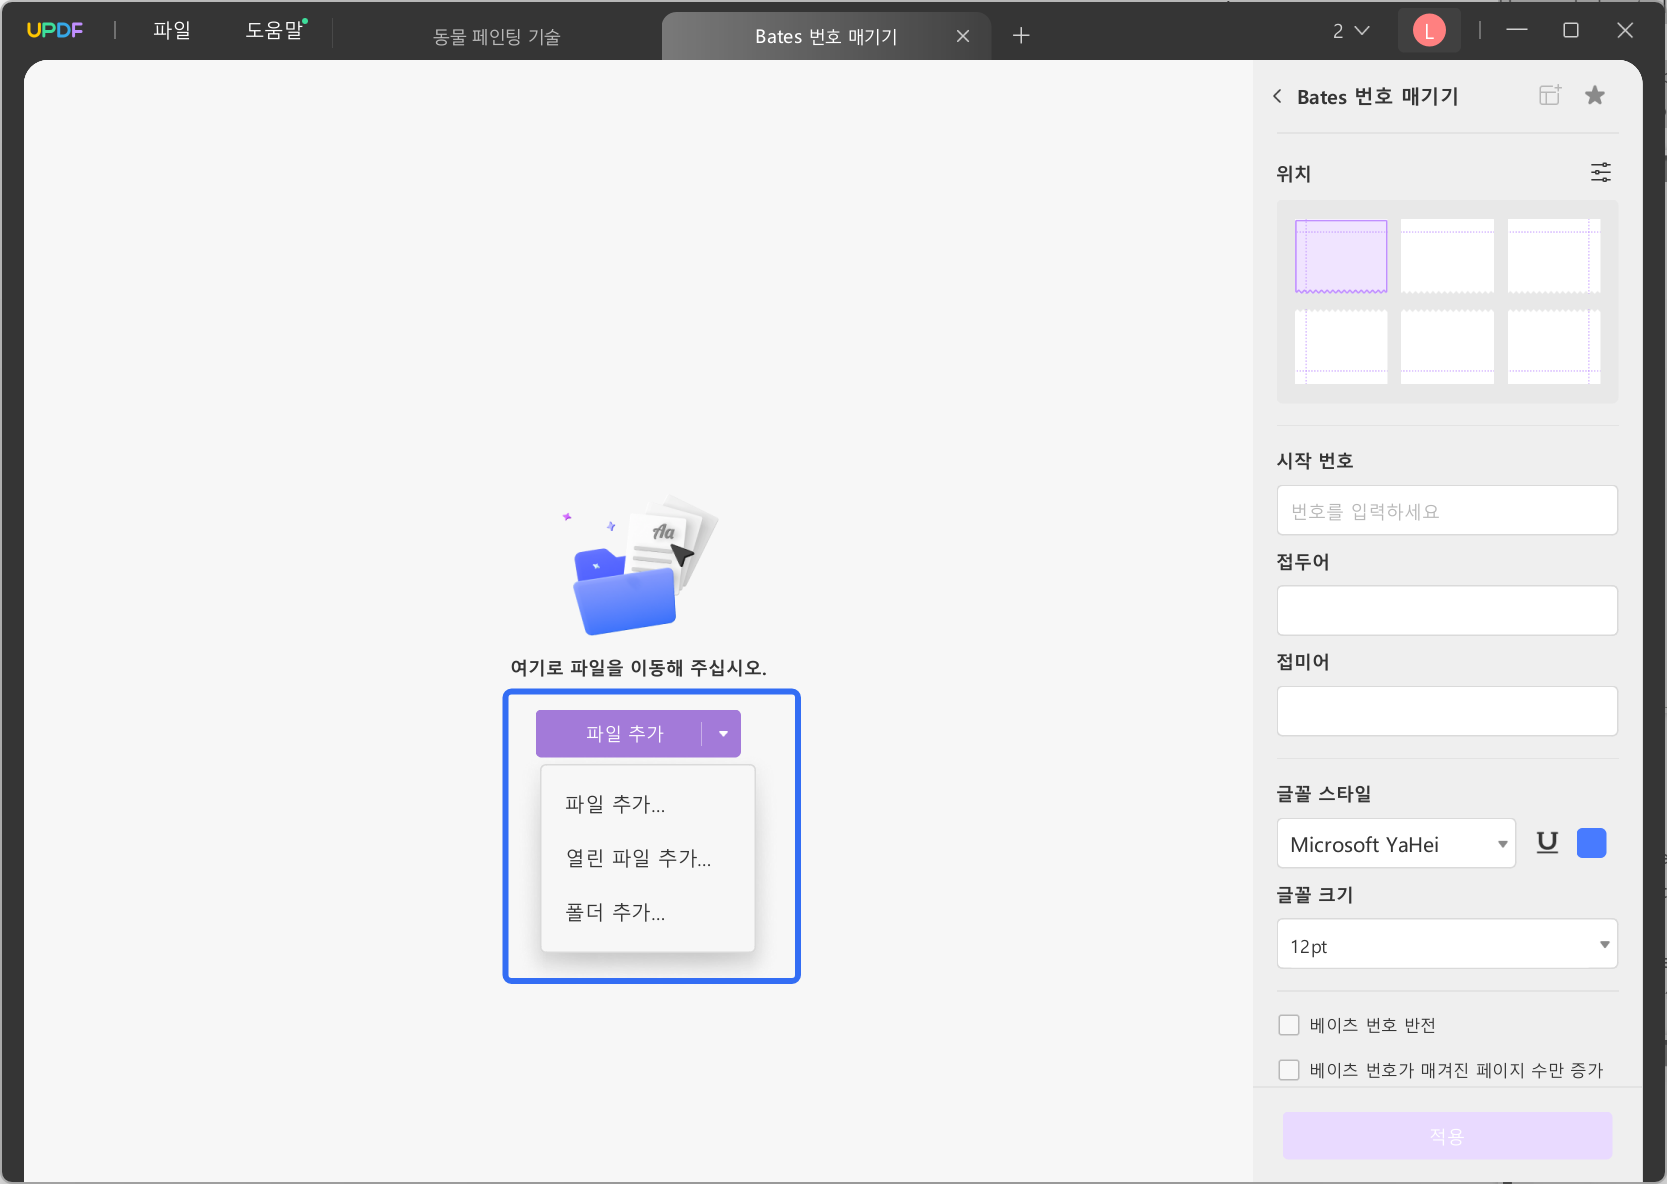Select bottom-right position thumbnail
This screenshot has height=1184, width=1667.
coord(1554,347)
